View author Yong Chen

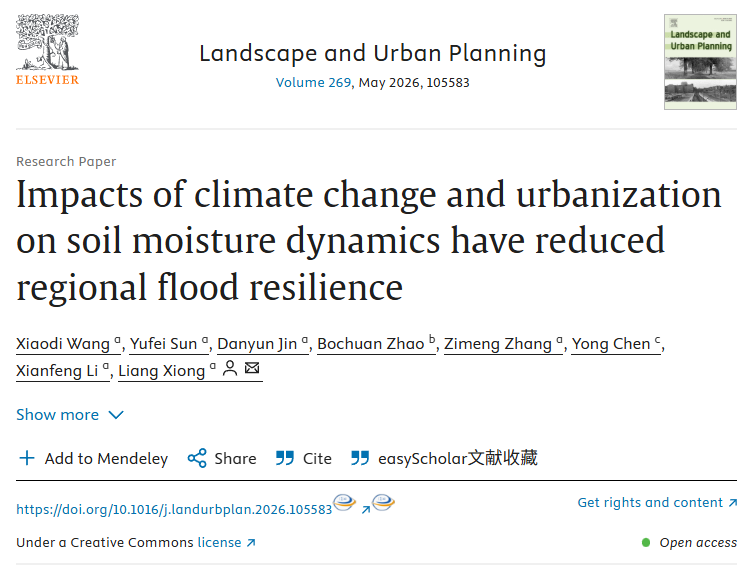point(611,344)
